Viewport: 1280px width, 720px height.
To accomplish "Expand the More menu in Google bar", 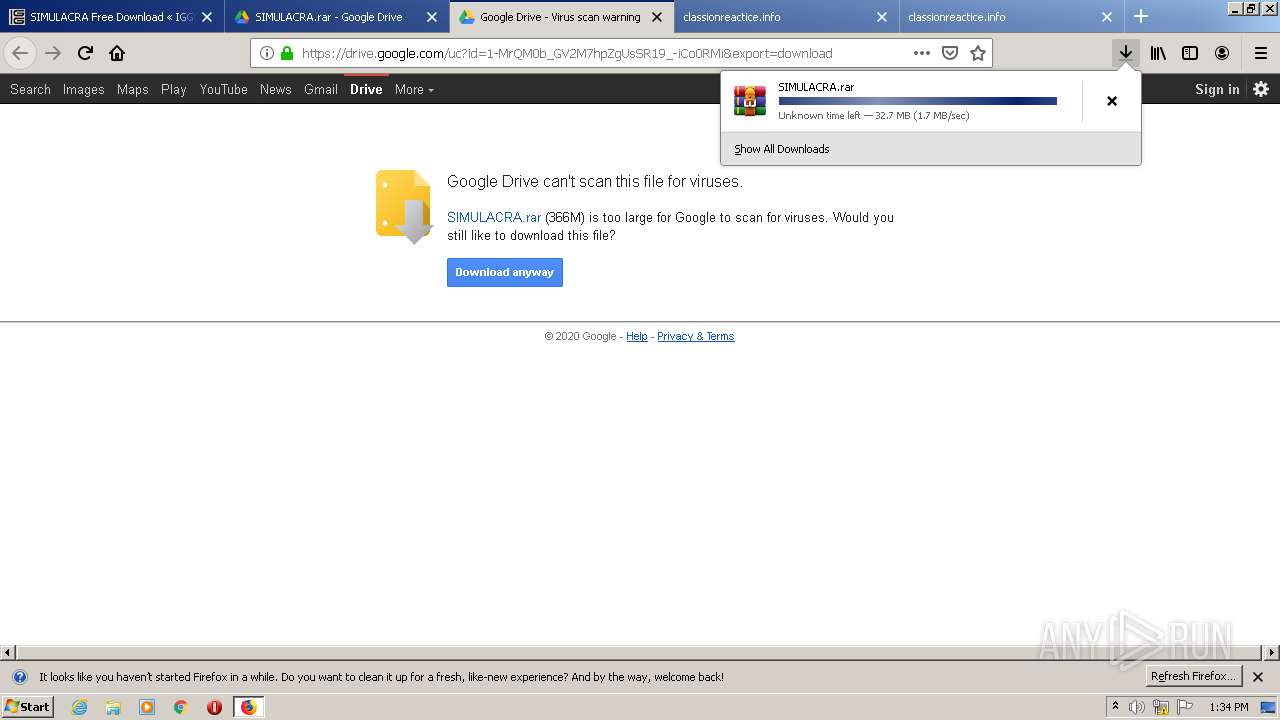I will [414, 89].
